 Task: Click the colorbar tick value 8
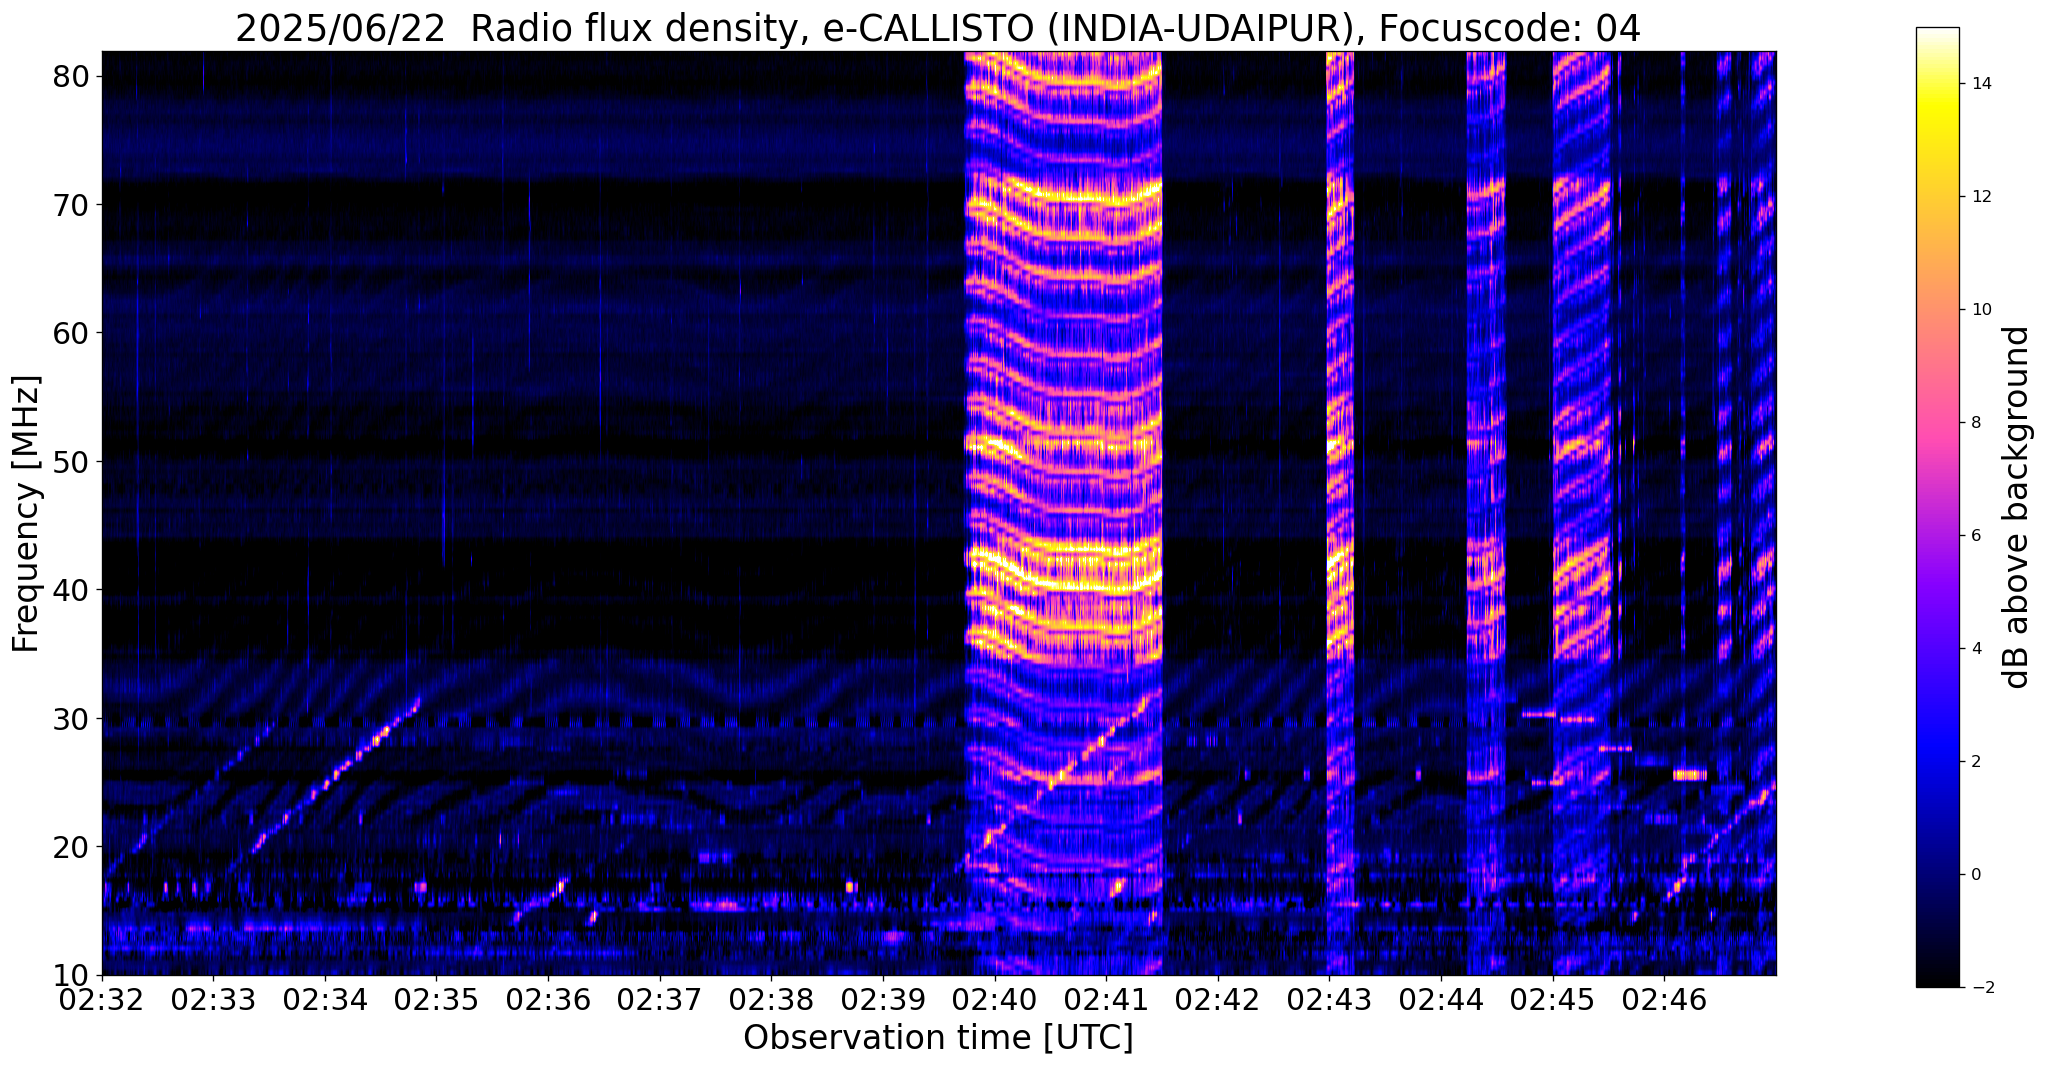pos(1974,423)
